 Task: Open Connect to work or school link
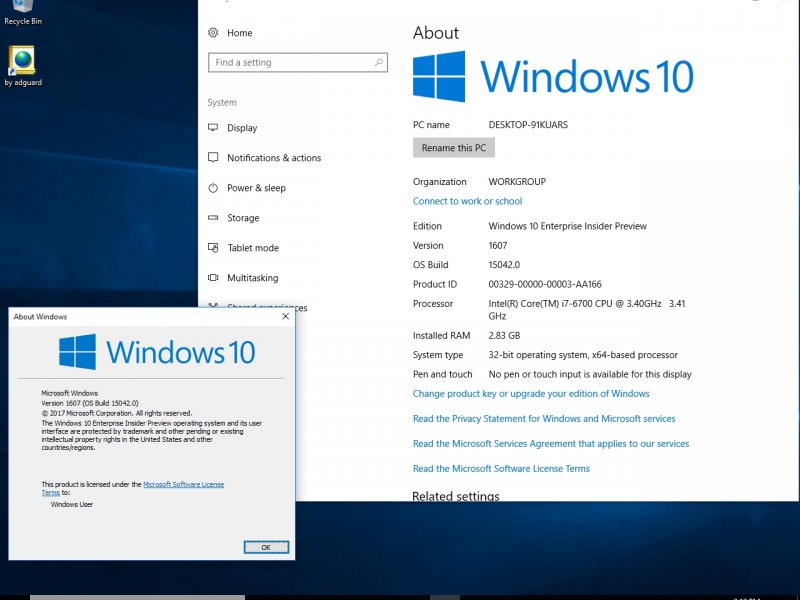tap(467, 201)
